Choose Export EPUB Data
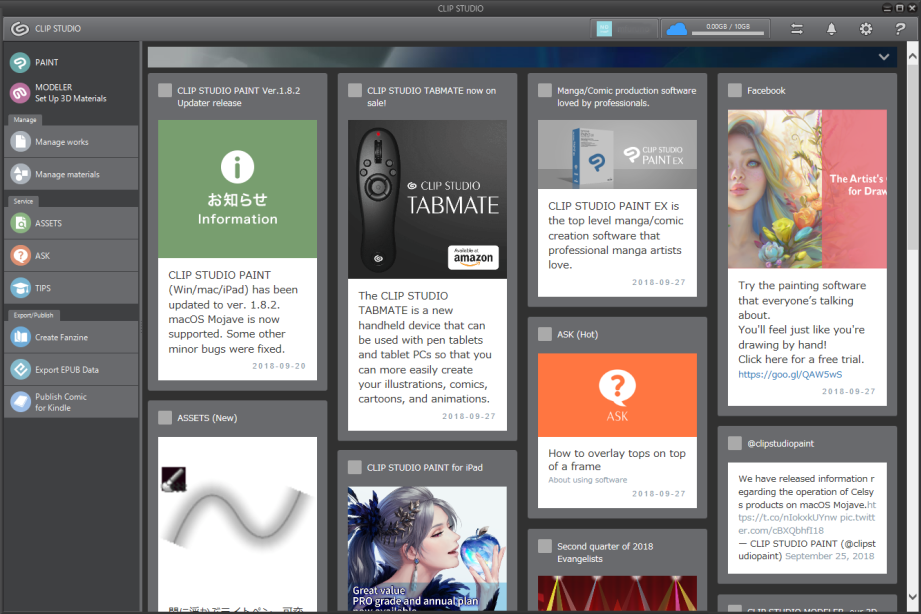 [x=71, y=370]
